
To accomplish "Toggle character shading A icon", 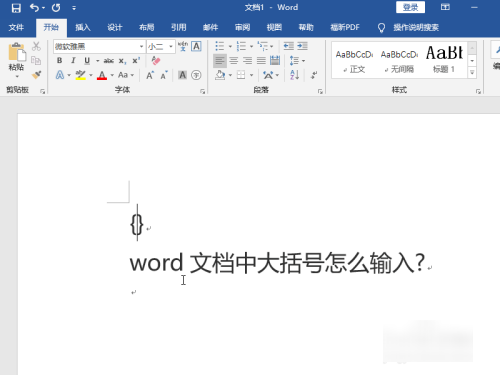I will point(182,75).
